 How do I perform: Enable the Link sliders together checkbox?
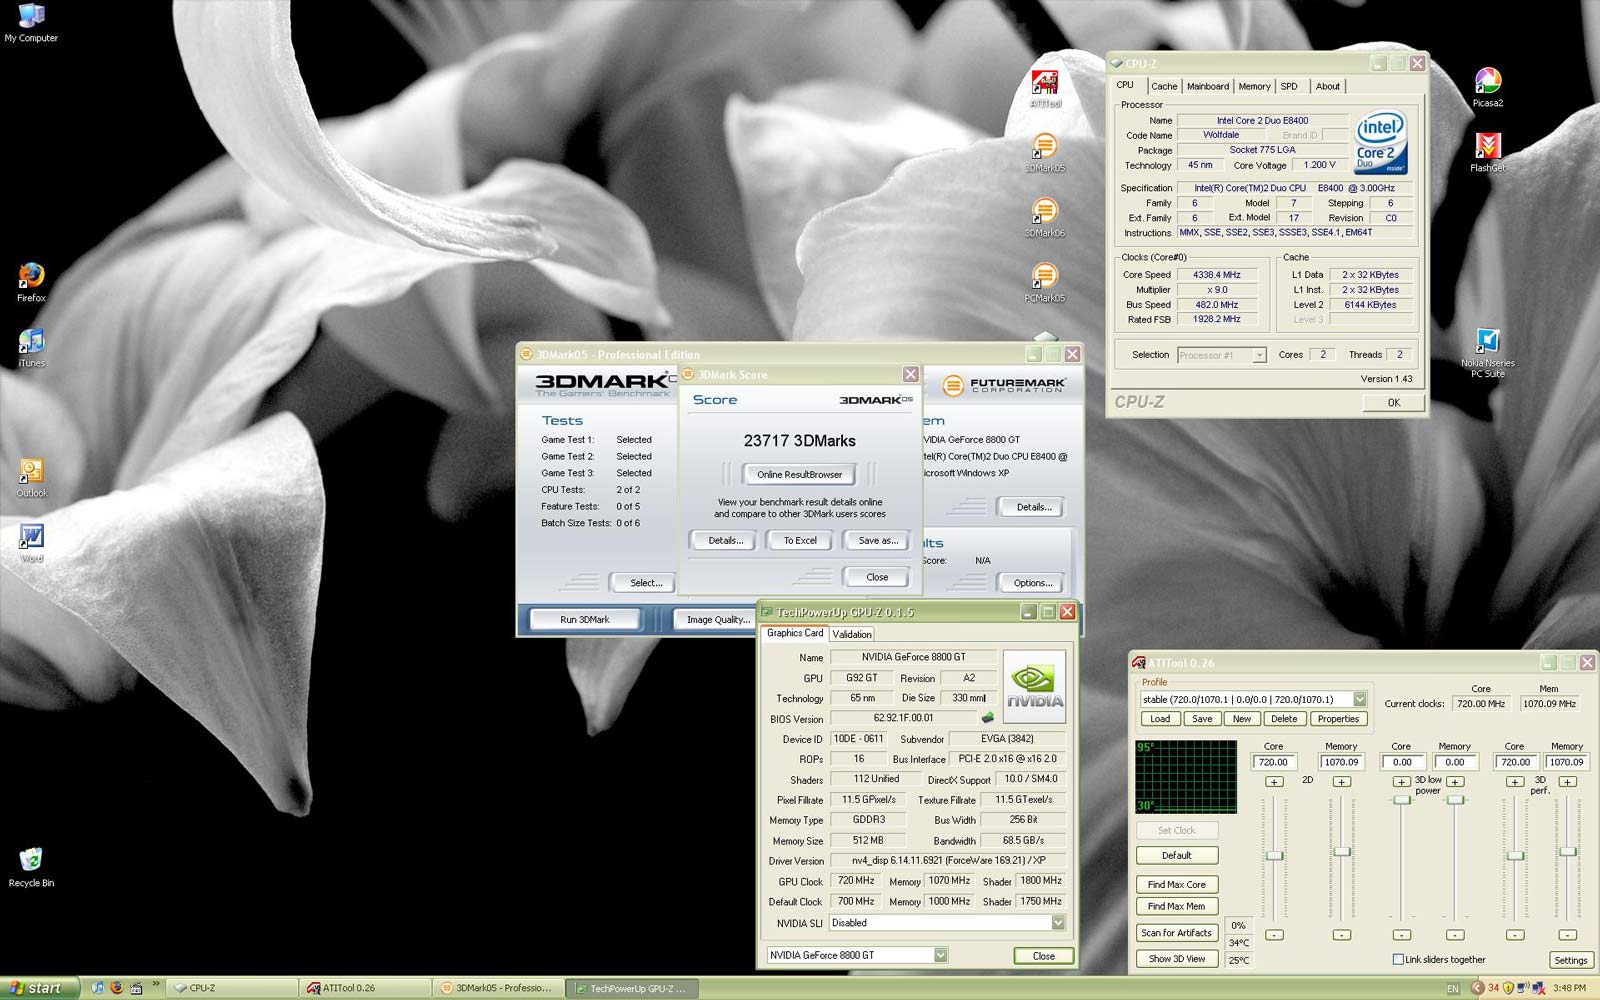tap(1398, 959)
